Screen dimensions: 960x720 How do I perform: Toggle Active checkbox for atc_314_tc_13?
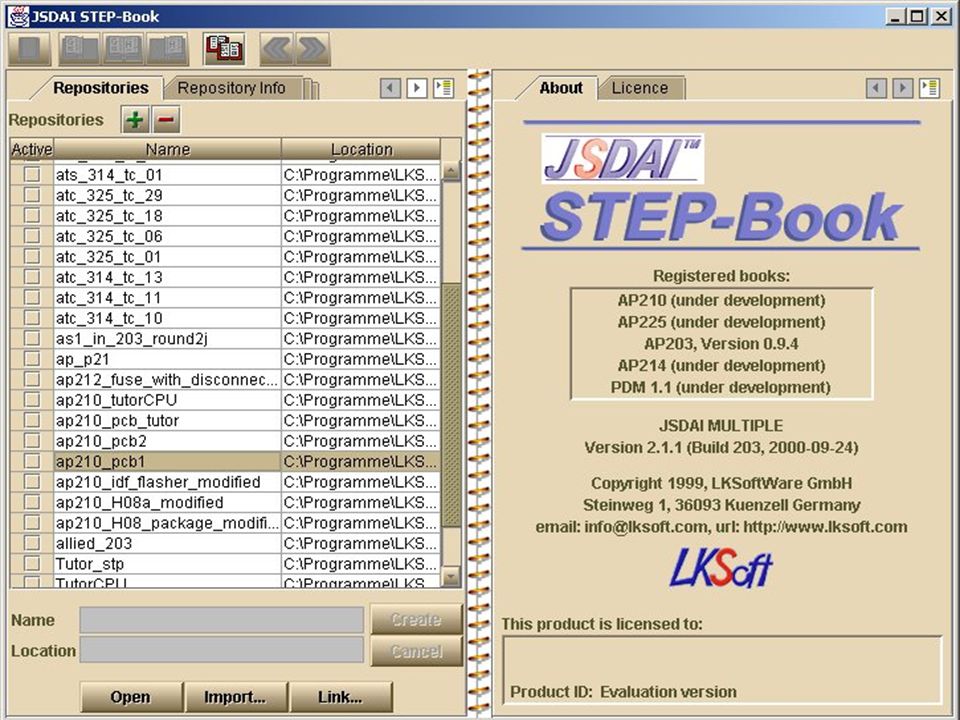(32, 277)
